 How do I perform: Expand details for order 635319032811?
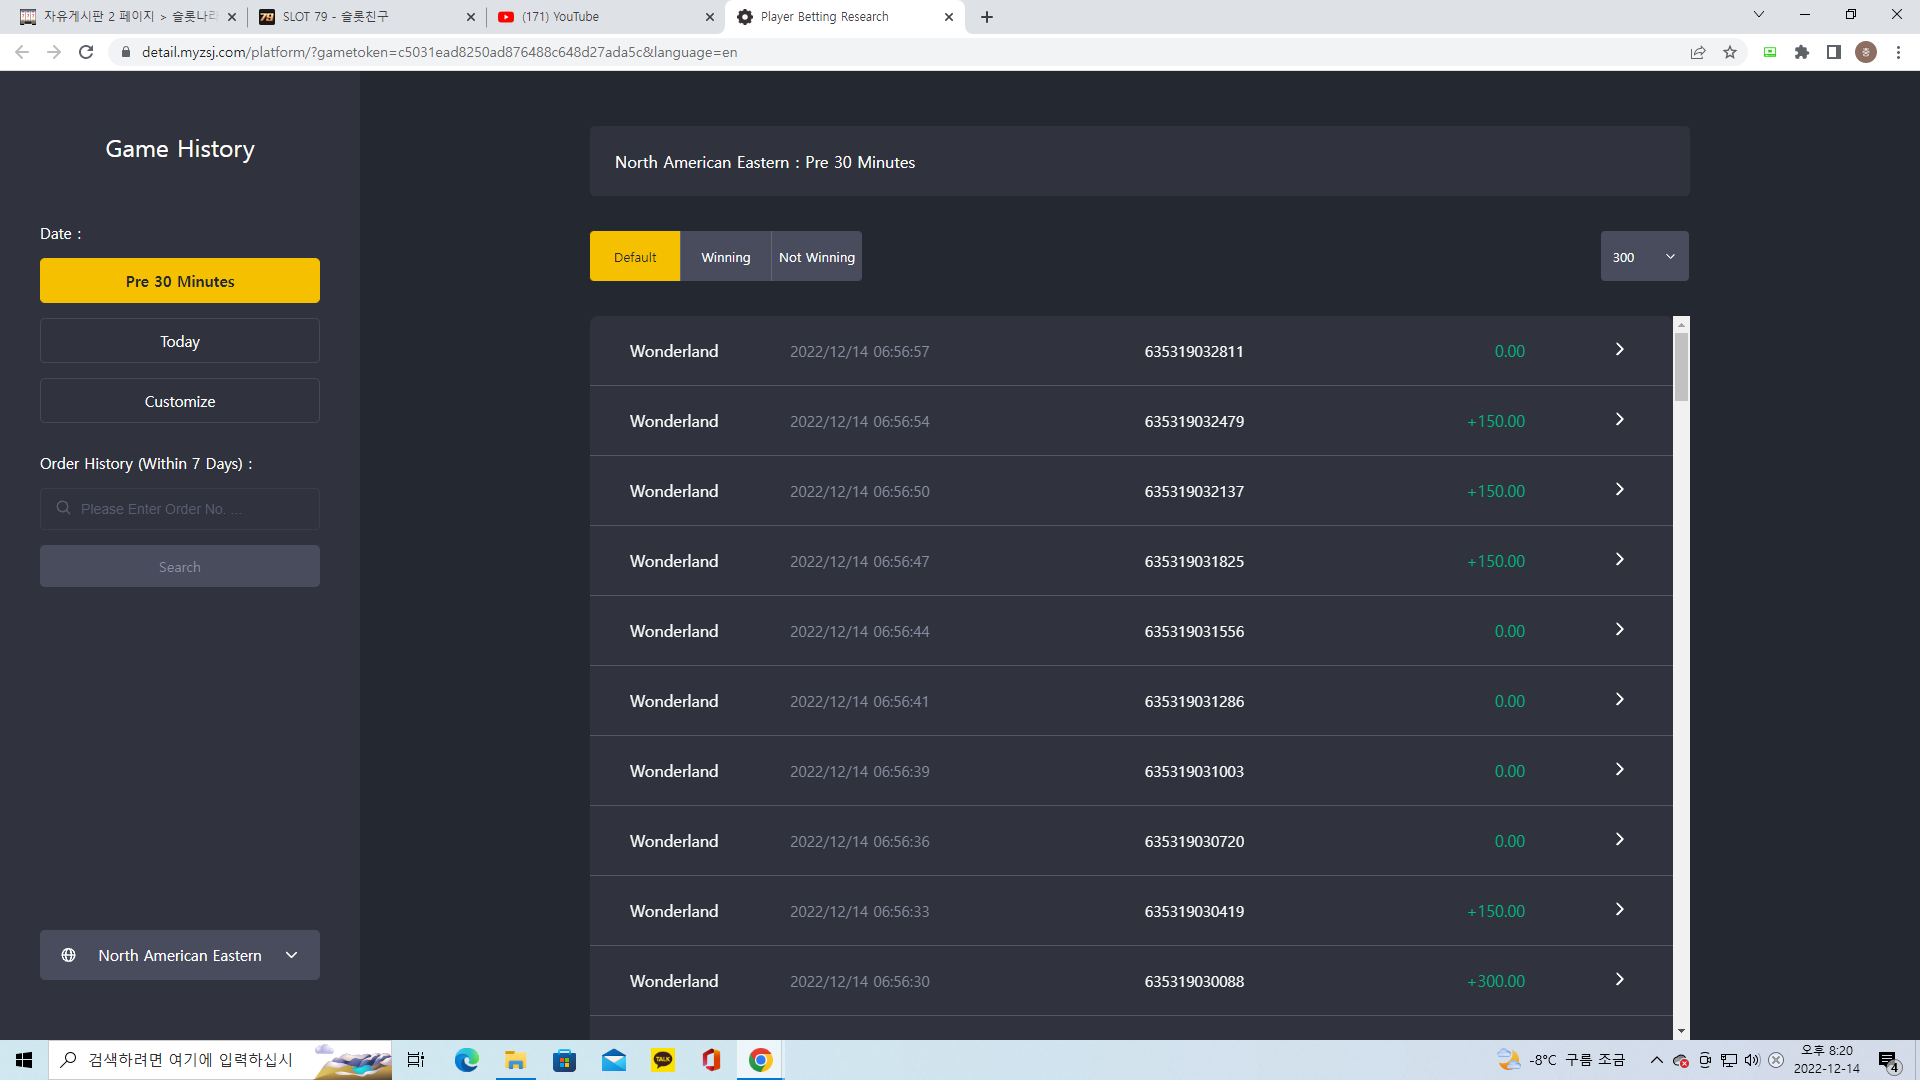[1619, 350]
